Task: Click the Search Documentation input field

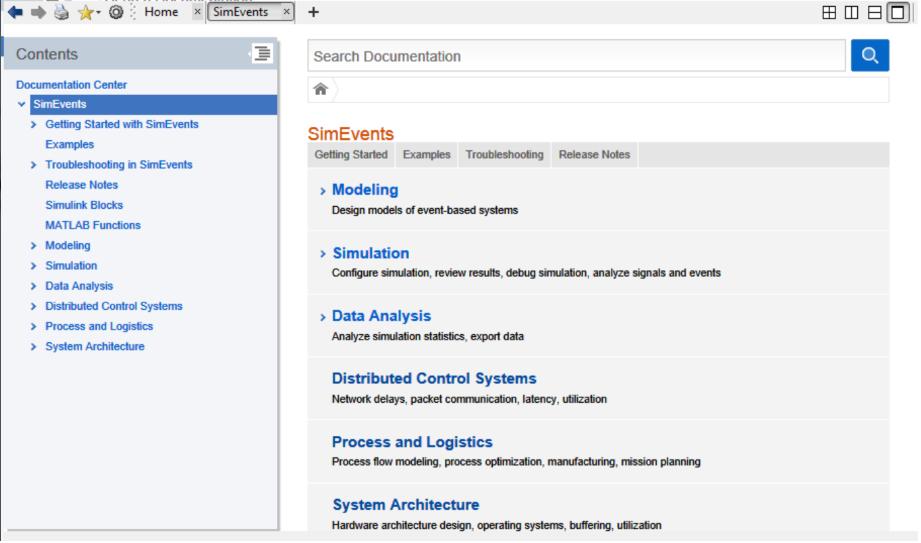Action: click(576, 56)
